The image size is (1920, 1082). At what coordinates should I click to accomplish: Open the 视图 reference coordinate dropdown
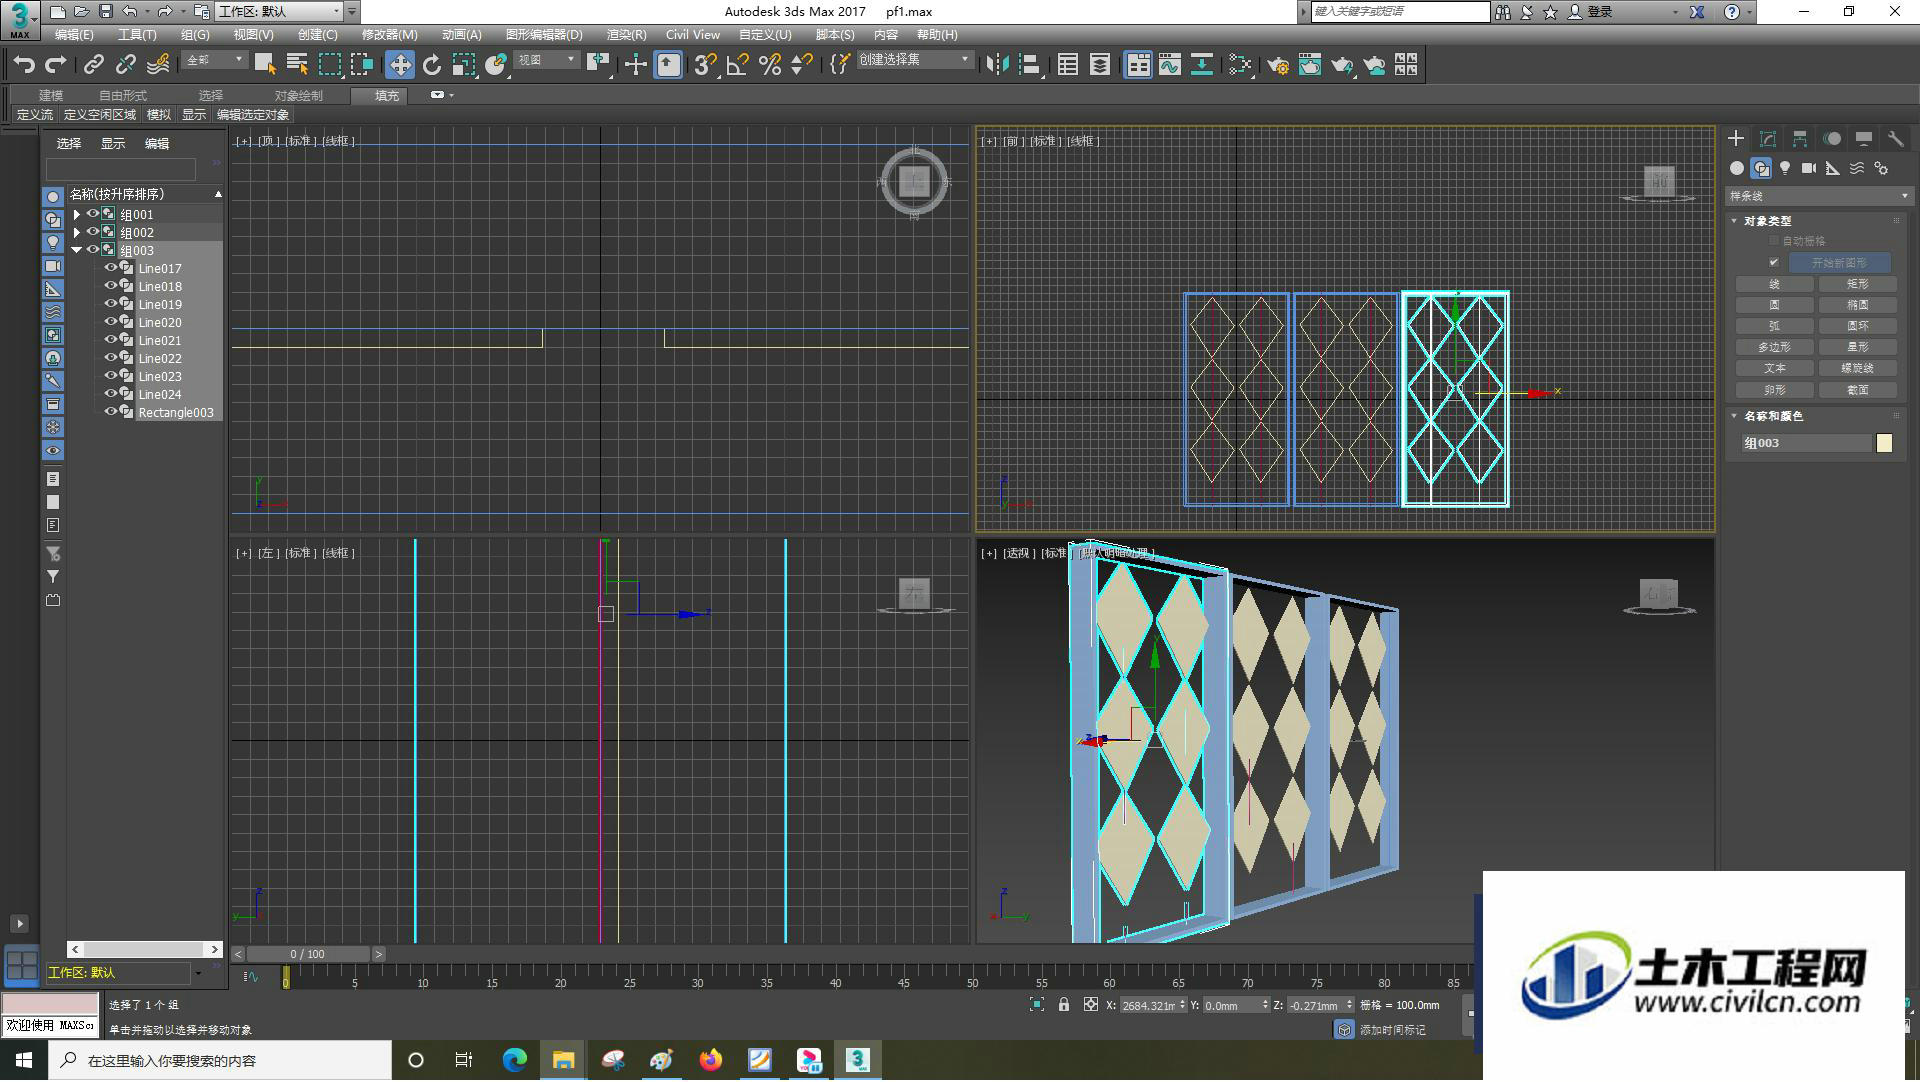[547, 60]
